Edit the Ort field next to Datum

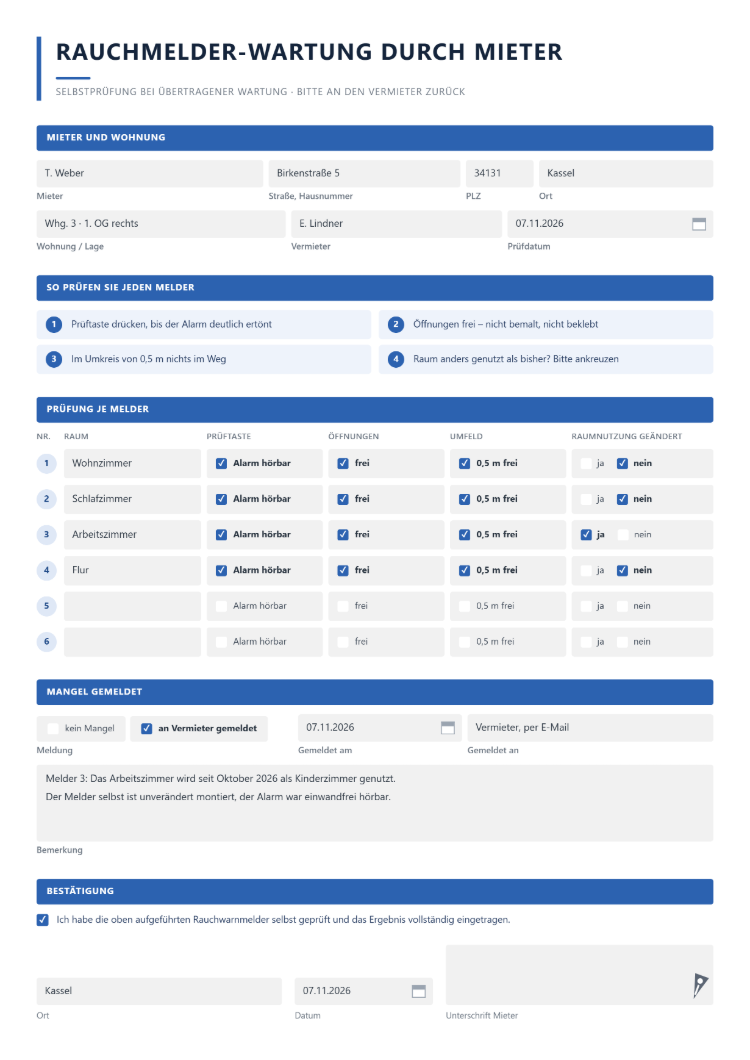(x=159, y=991)
